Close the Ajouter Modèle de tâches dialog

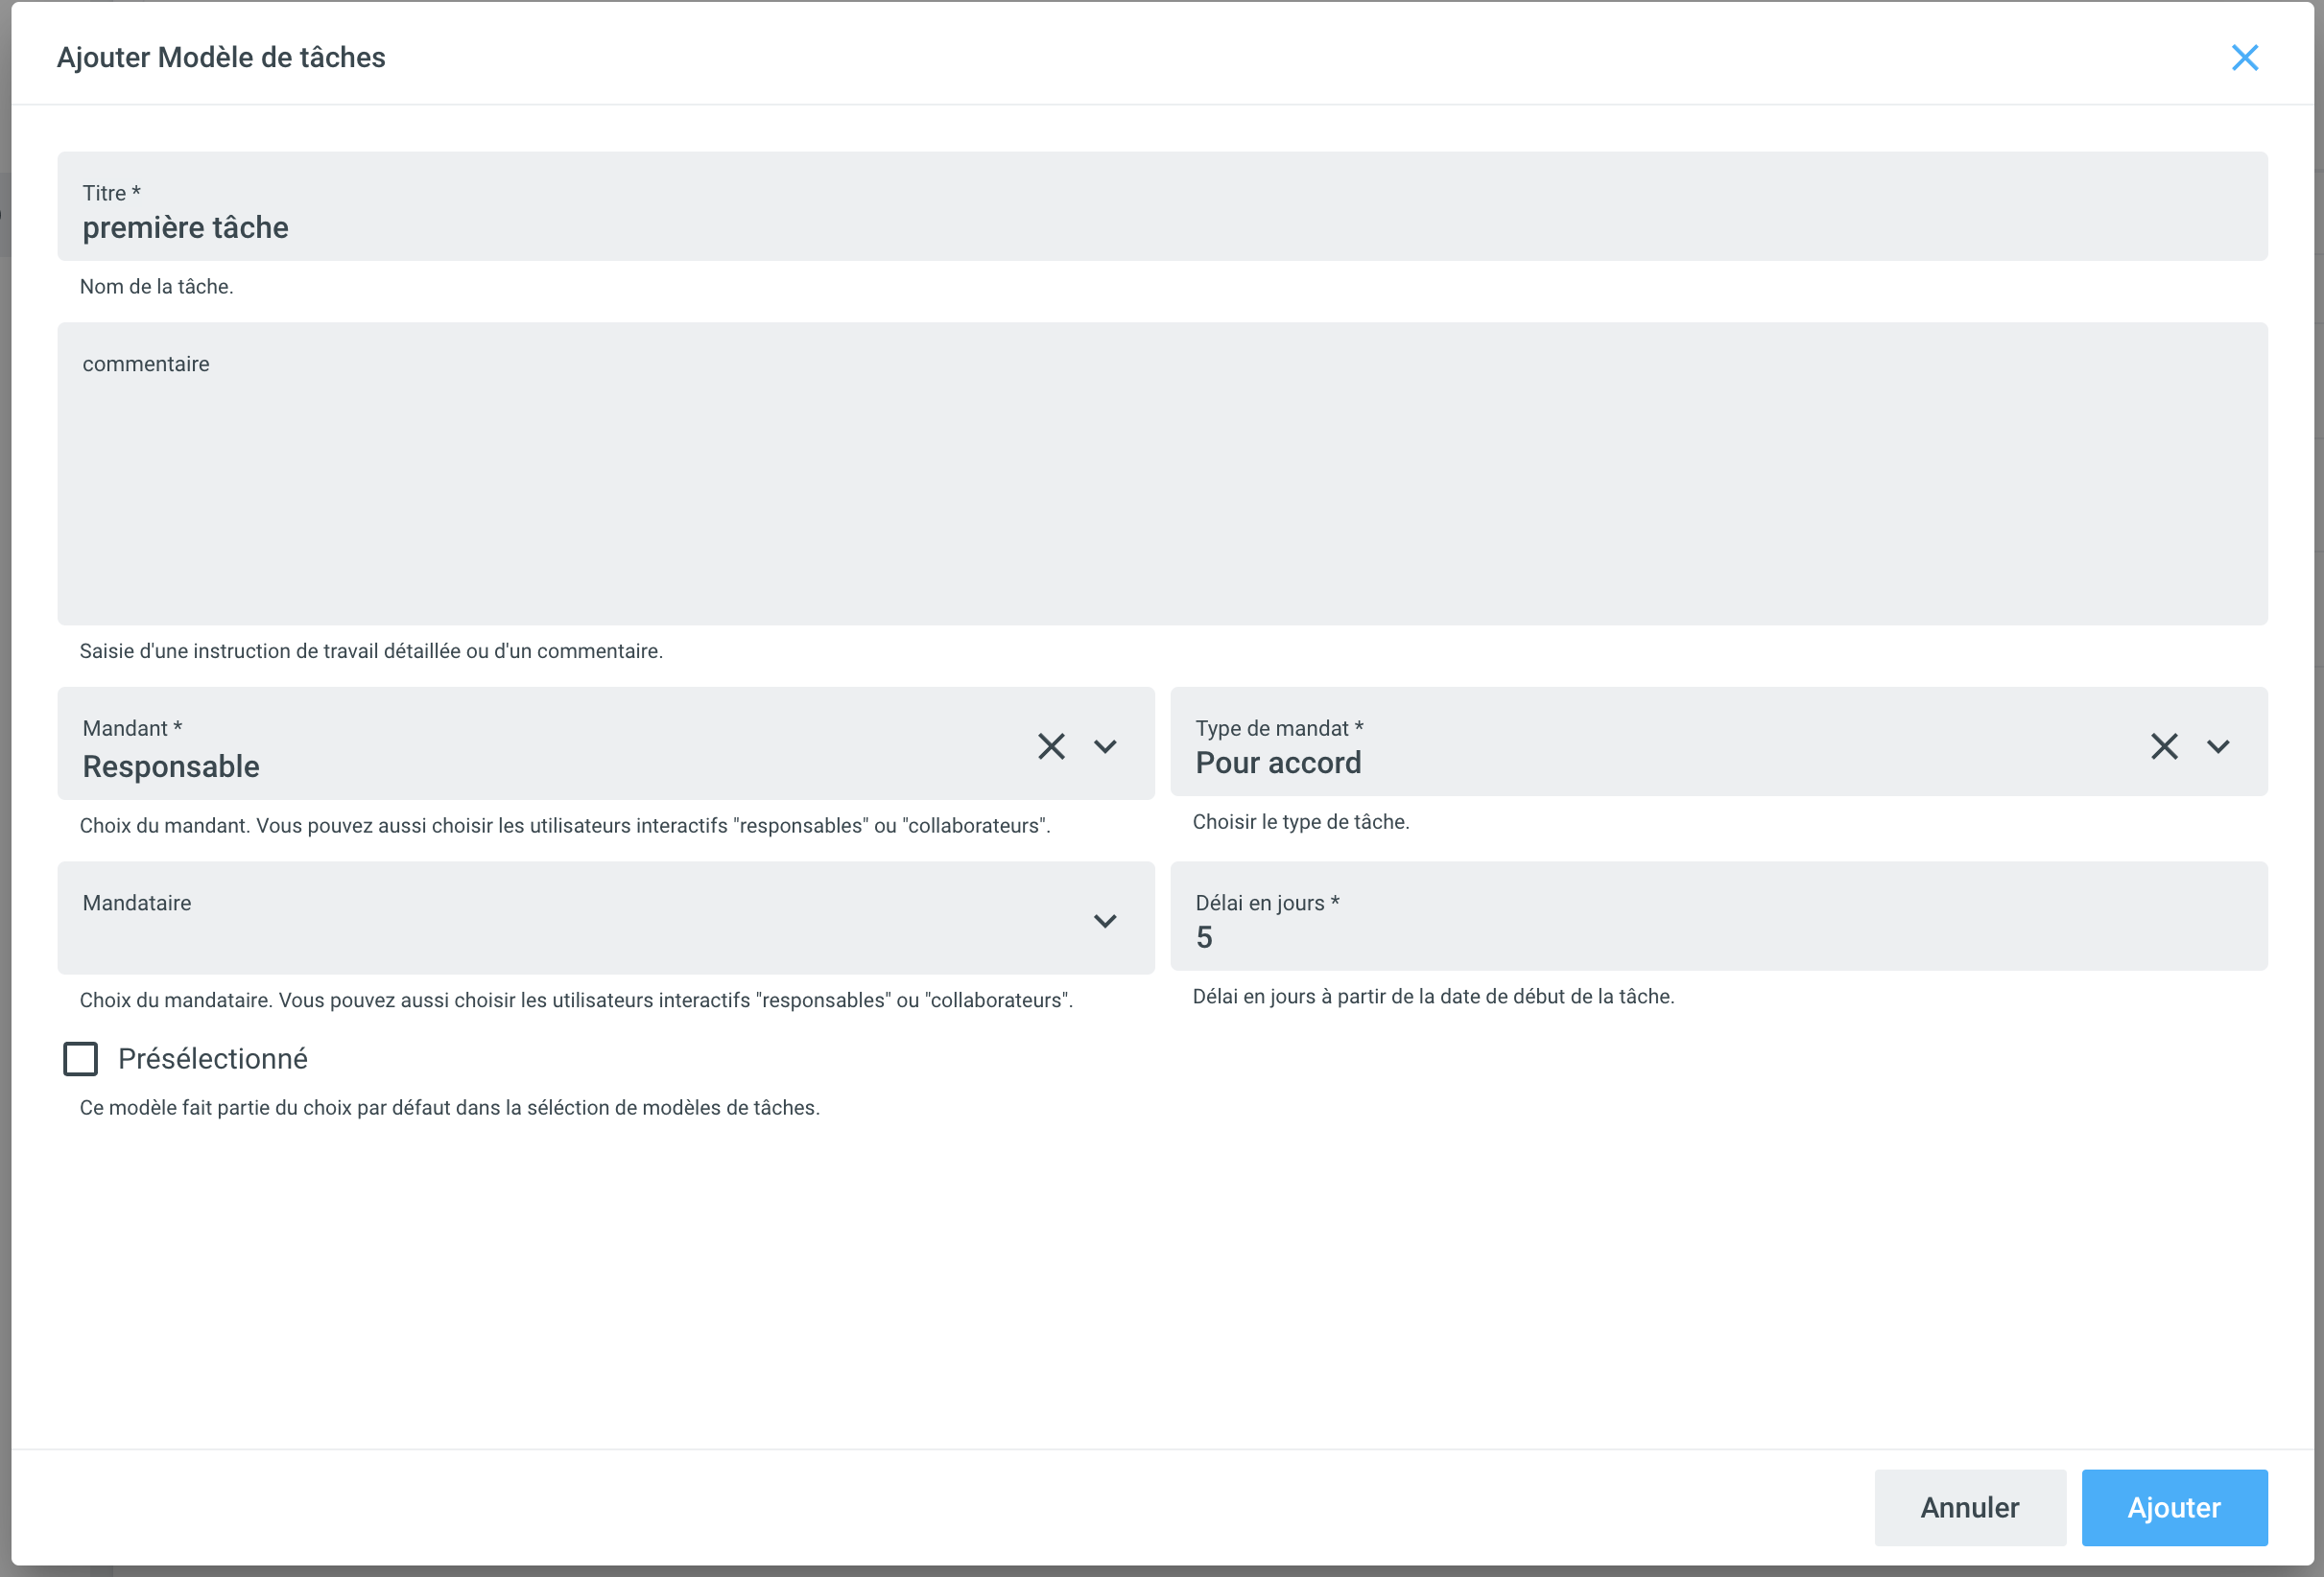[x=2244, y=58]
